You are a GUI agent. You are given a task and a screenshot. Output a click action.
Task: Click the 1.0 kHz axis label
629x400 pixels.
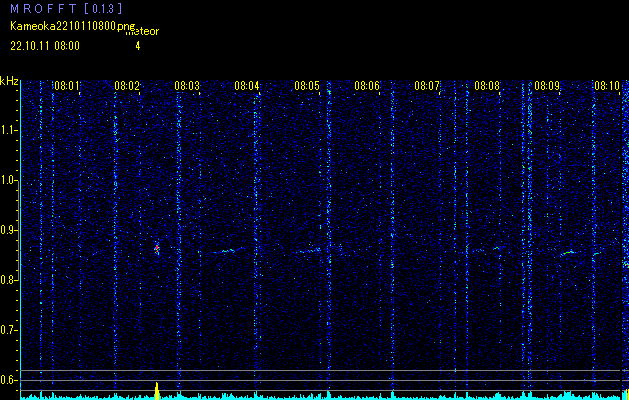(9, 181)
